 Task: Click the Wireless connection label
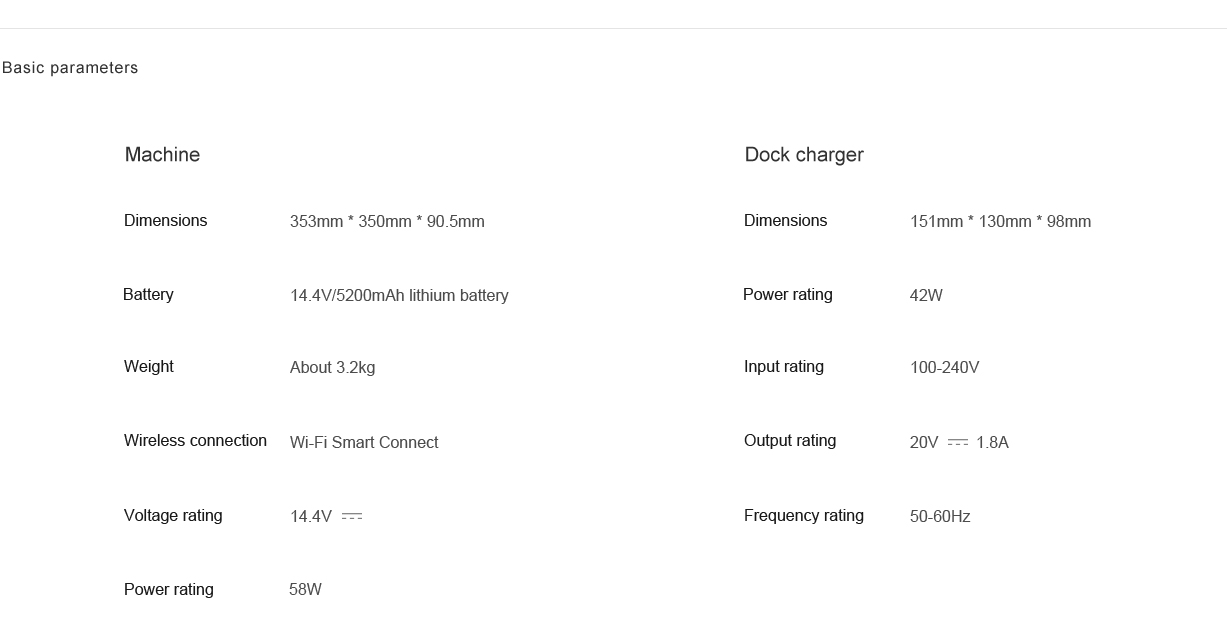[x=195, y=441]
